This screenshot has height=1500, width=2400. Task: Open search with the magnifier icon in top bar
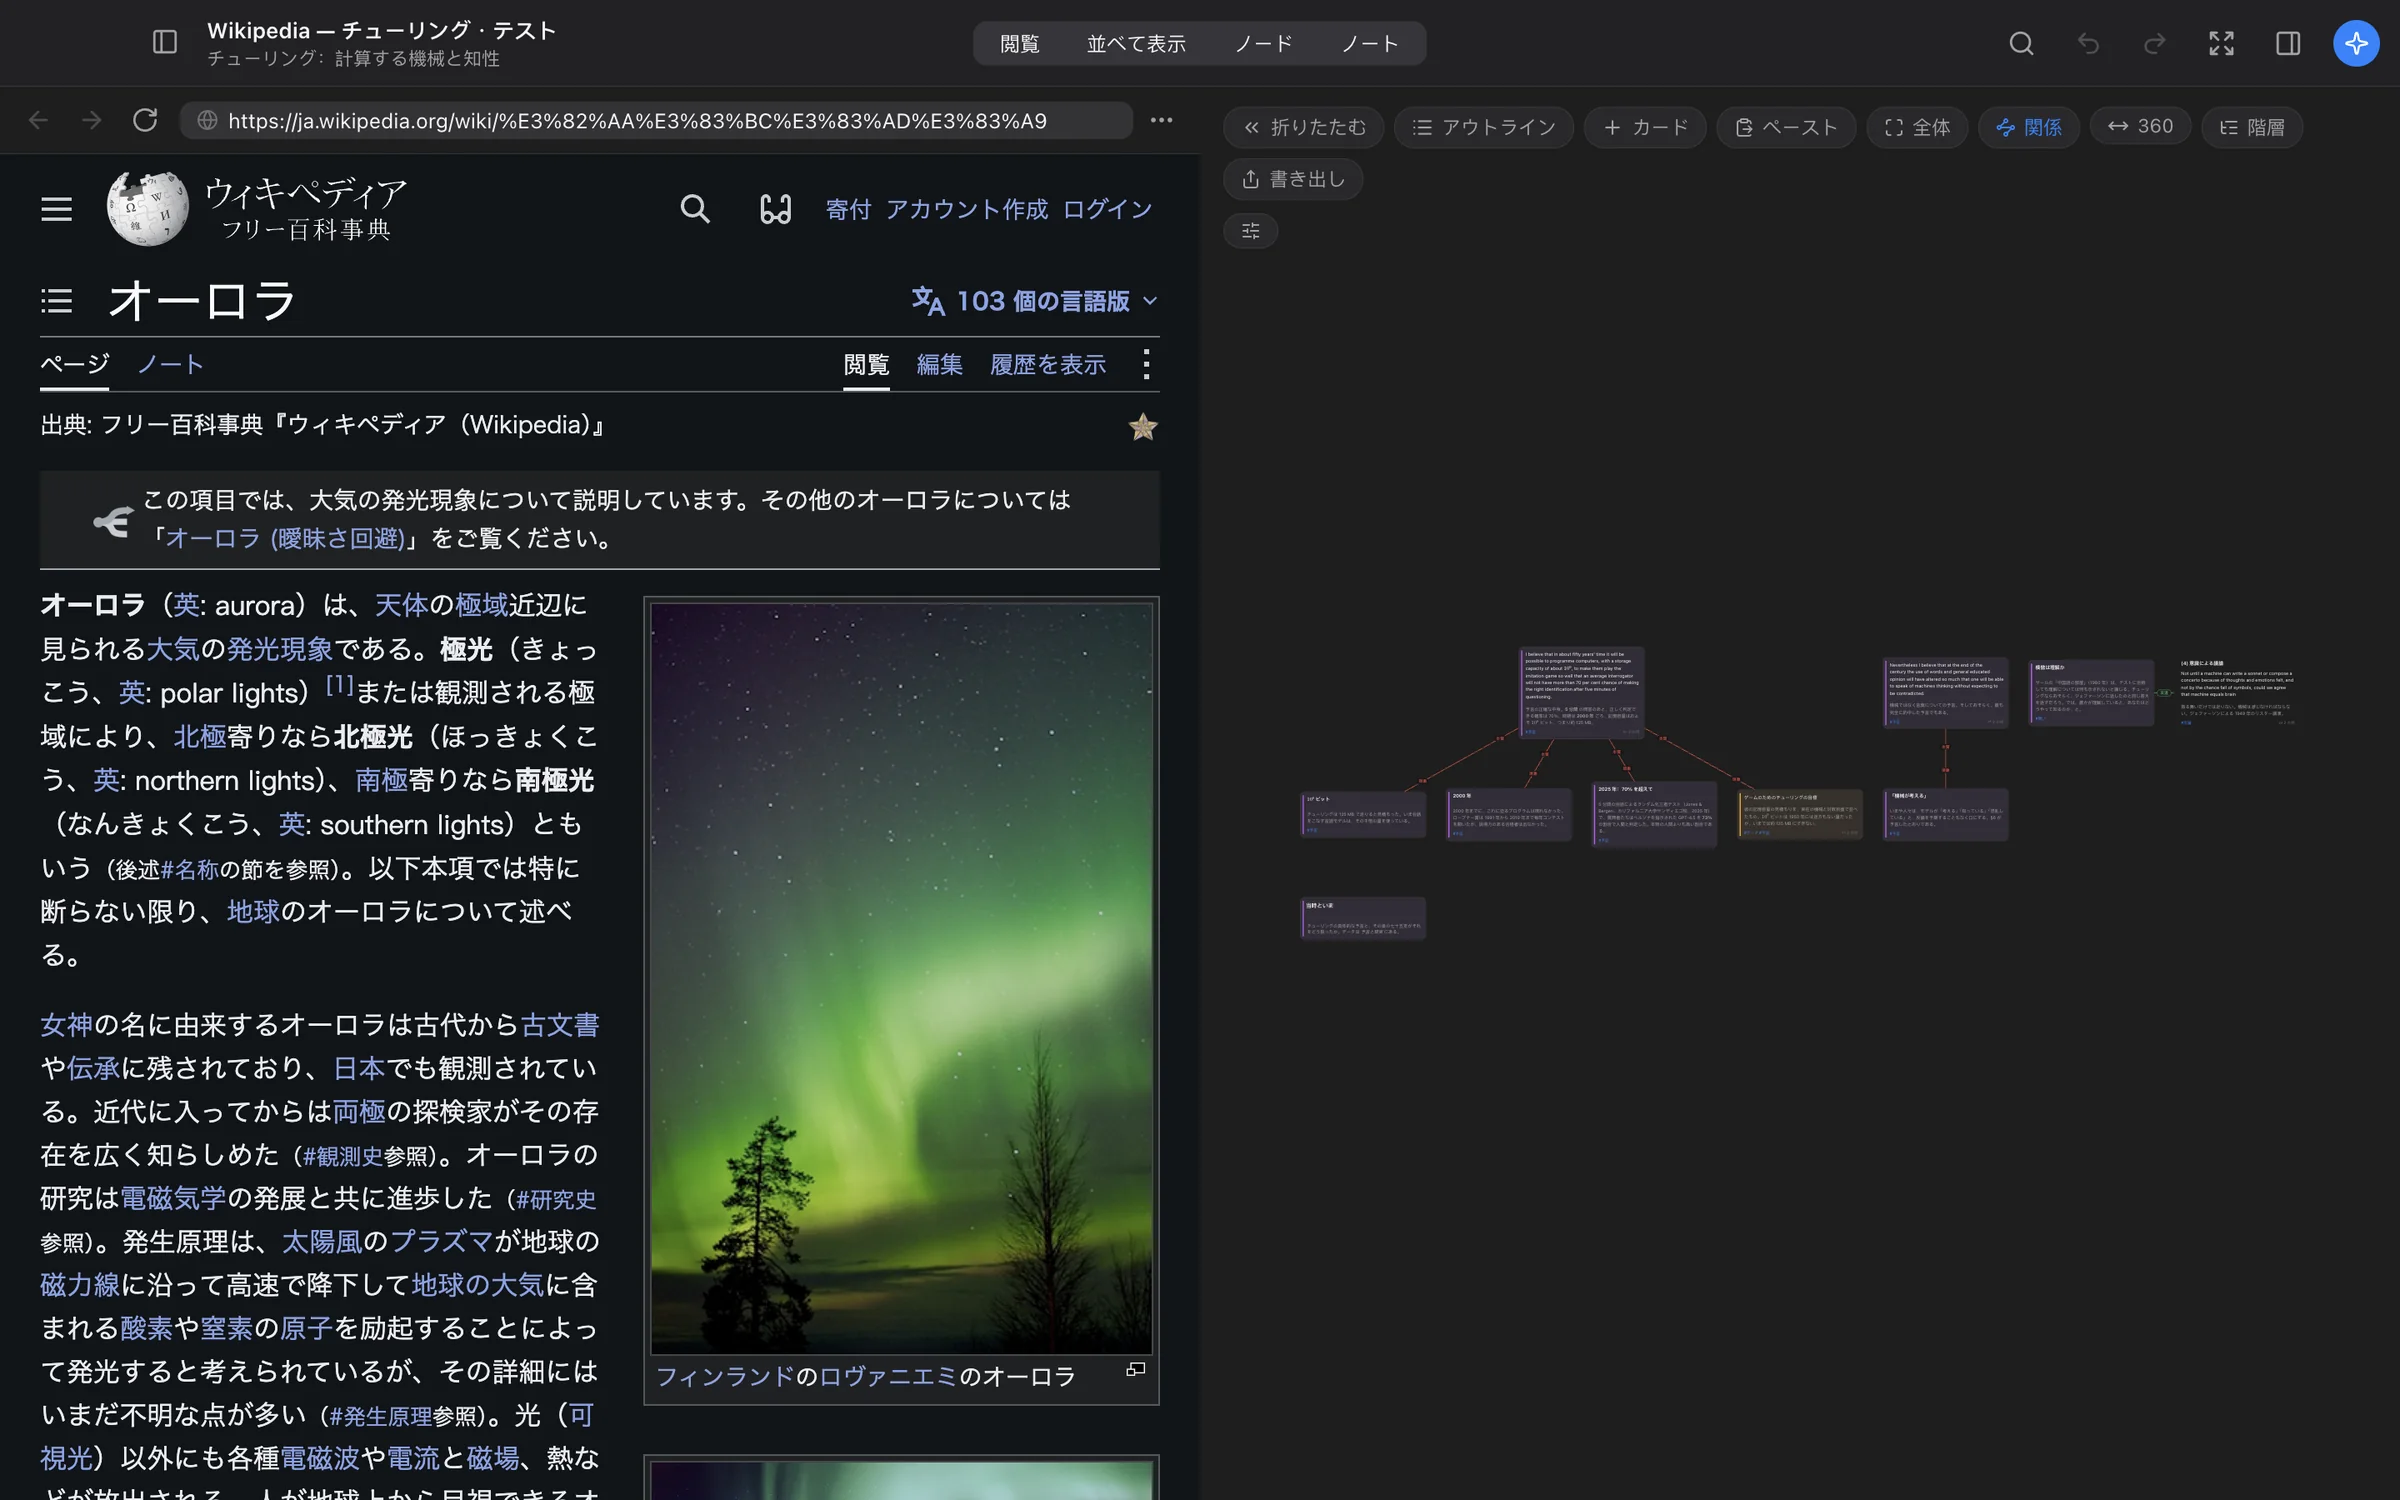2021,43
